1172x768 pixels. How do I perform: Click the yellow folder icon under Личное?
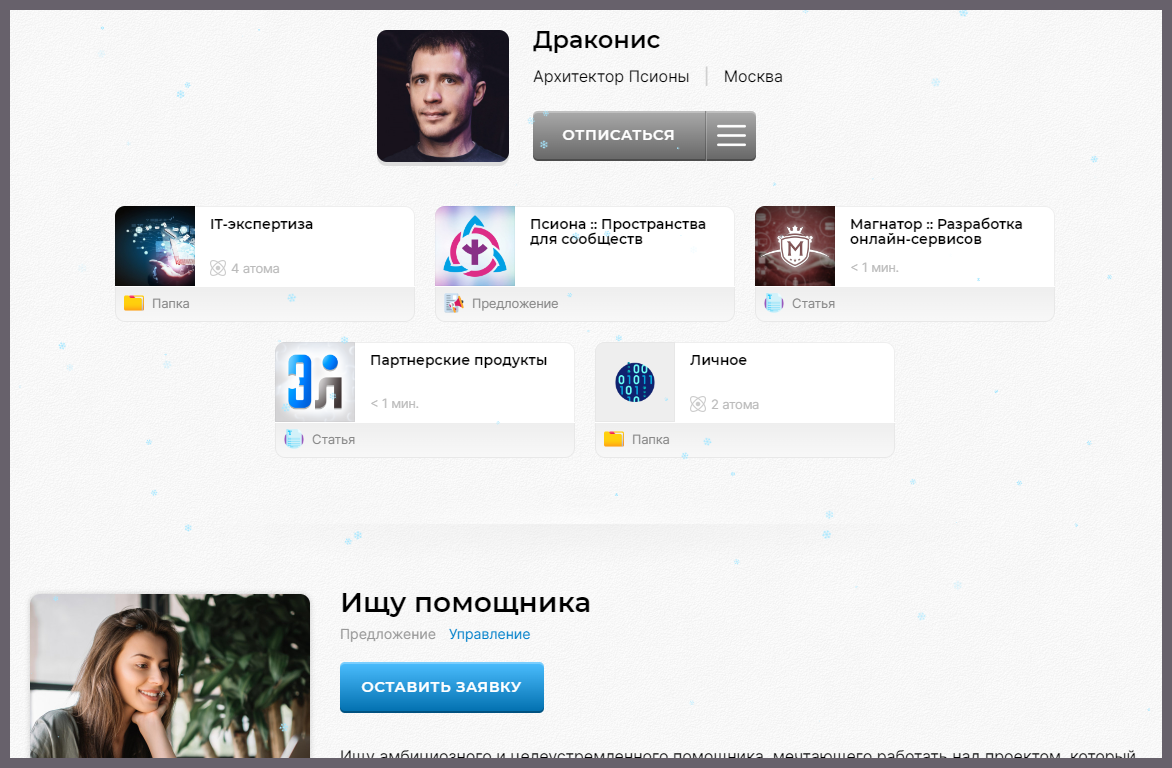(x=614, y=439)
